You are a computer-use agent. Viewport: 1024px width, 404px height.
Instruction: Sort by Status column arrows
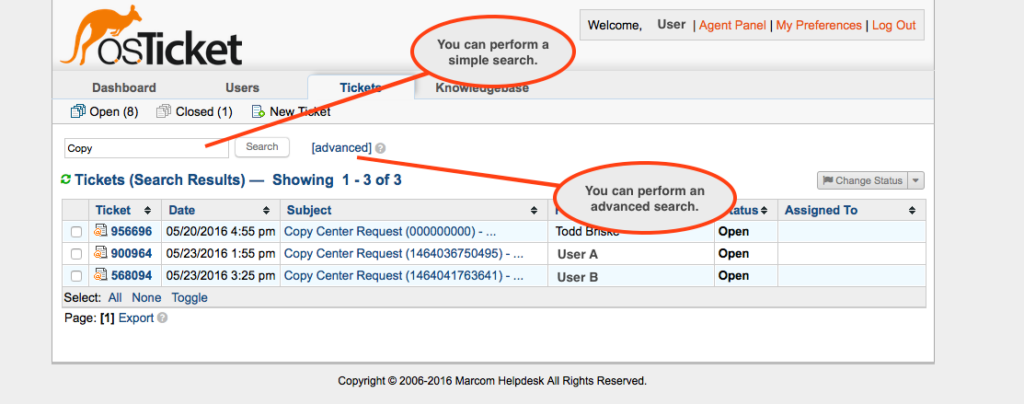764,211
